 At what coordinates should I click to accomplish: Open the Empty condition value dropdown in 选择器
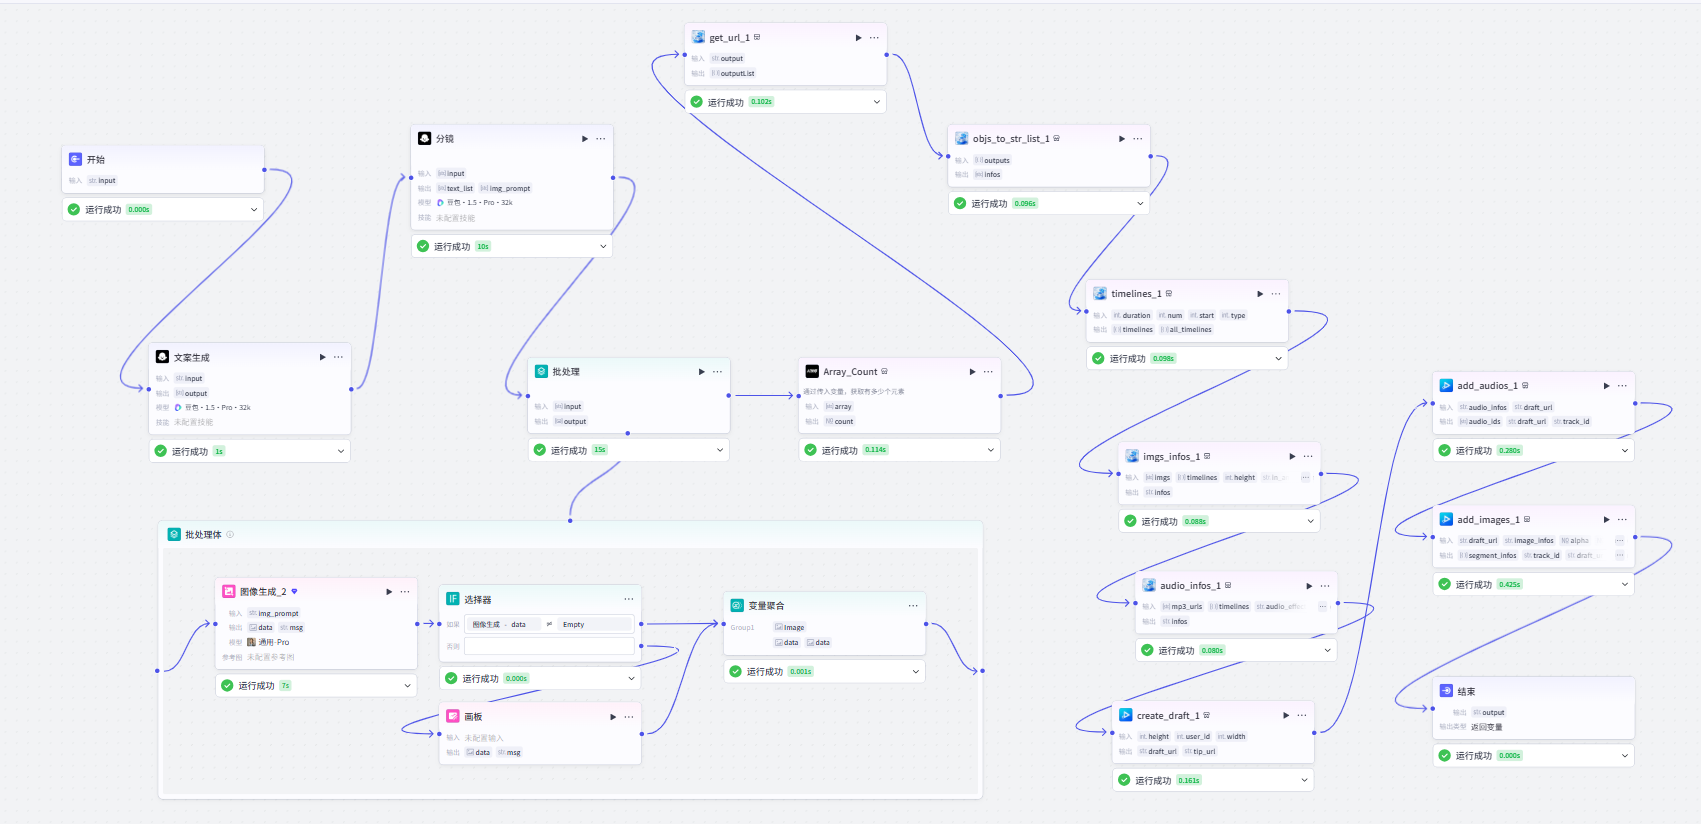point(595,624)
